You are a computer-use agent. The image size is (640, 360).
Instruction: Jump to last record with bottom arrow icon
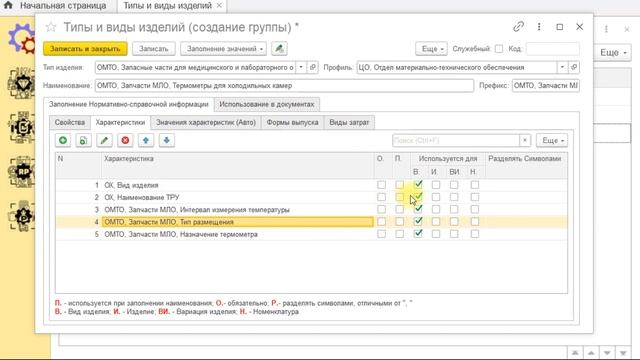click(x=623, y=353)
